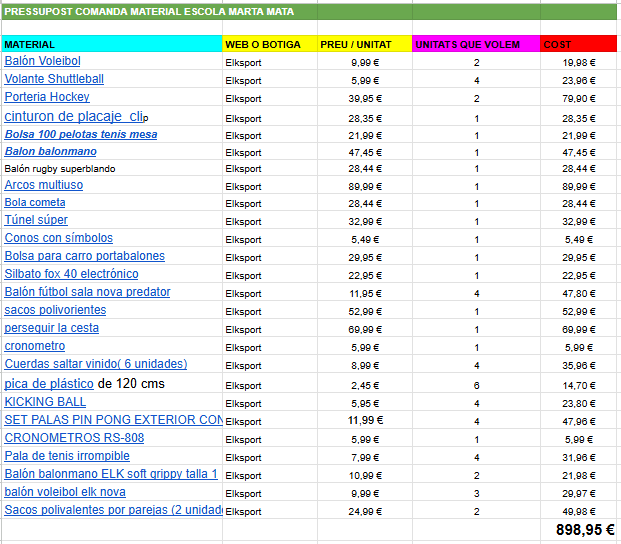Select the yellow WEB O BOTIGA header

(268, 44)
